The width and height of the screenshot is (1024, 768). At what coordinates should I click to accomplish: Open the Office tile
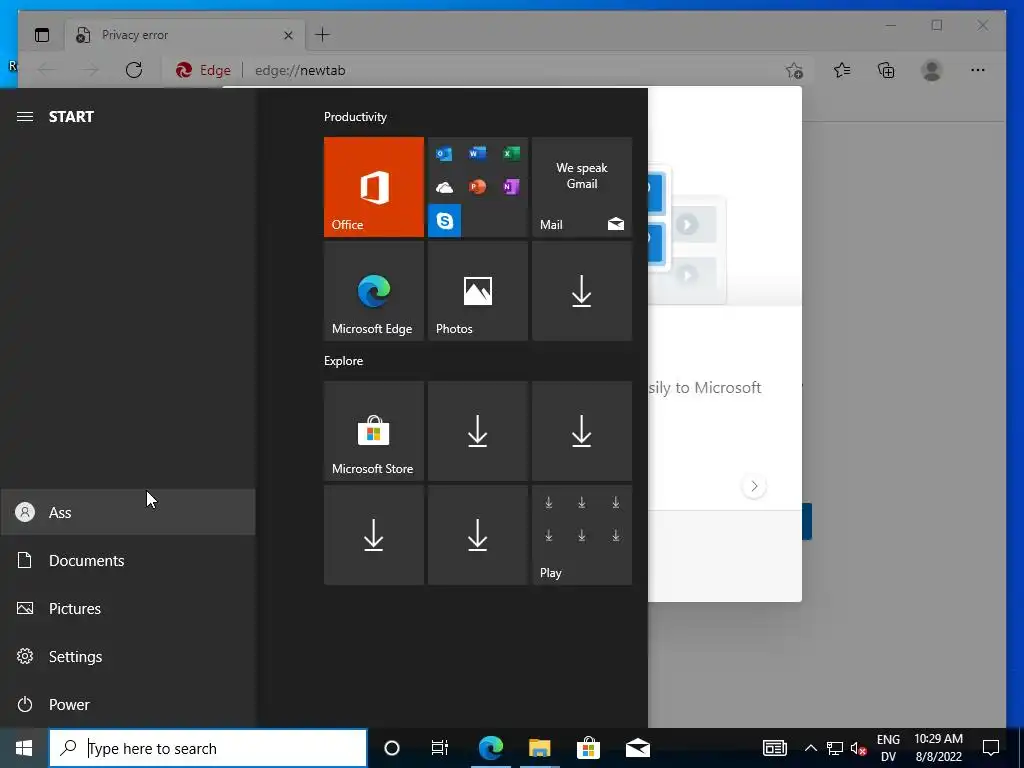coord(374,187)
